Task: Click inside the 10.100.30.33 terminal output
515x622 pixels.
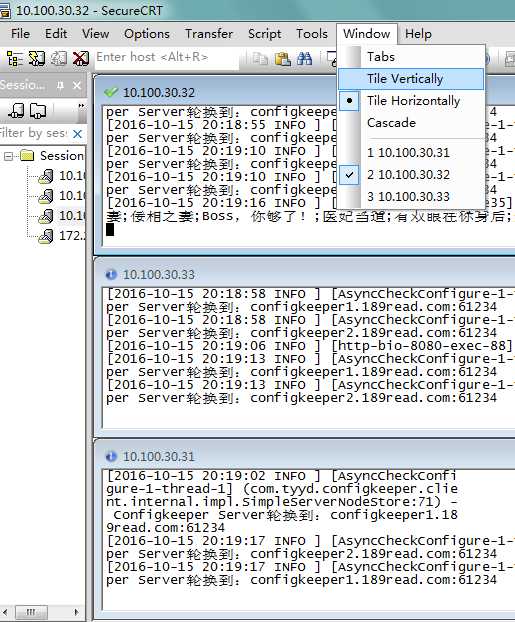Action: coord(309,357)
